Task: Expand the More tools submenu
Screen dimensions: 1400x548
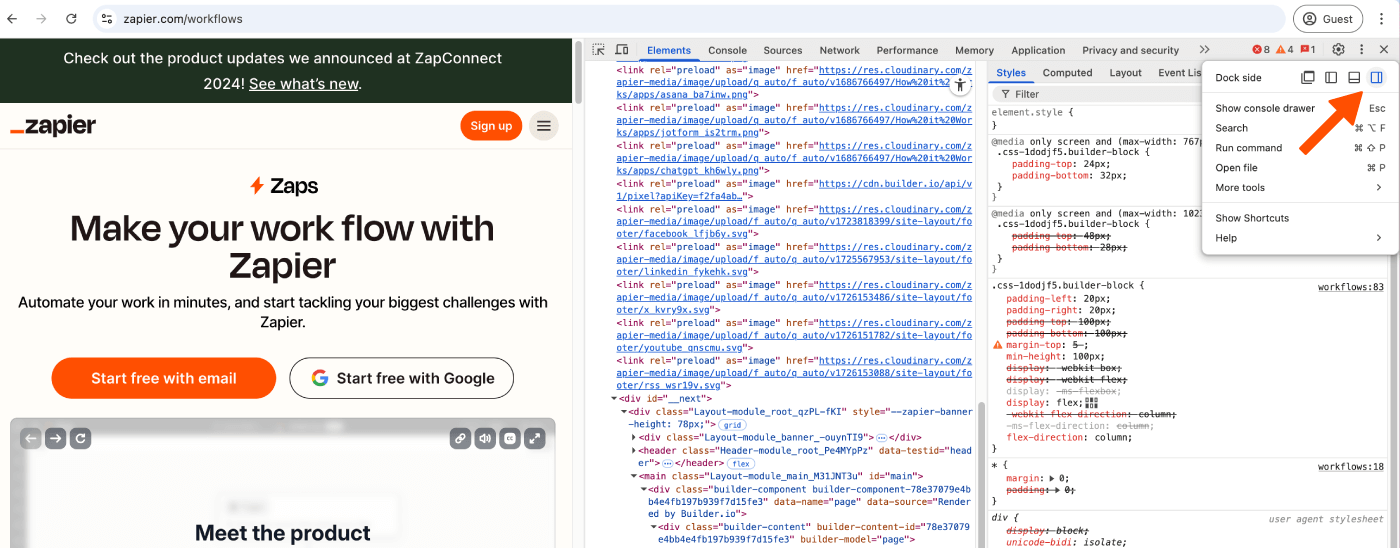Action: click(x=1298, y=188)
